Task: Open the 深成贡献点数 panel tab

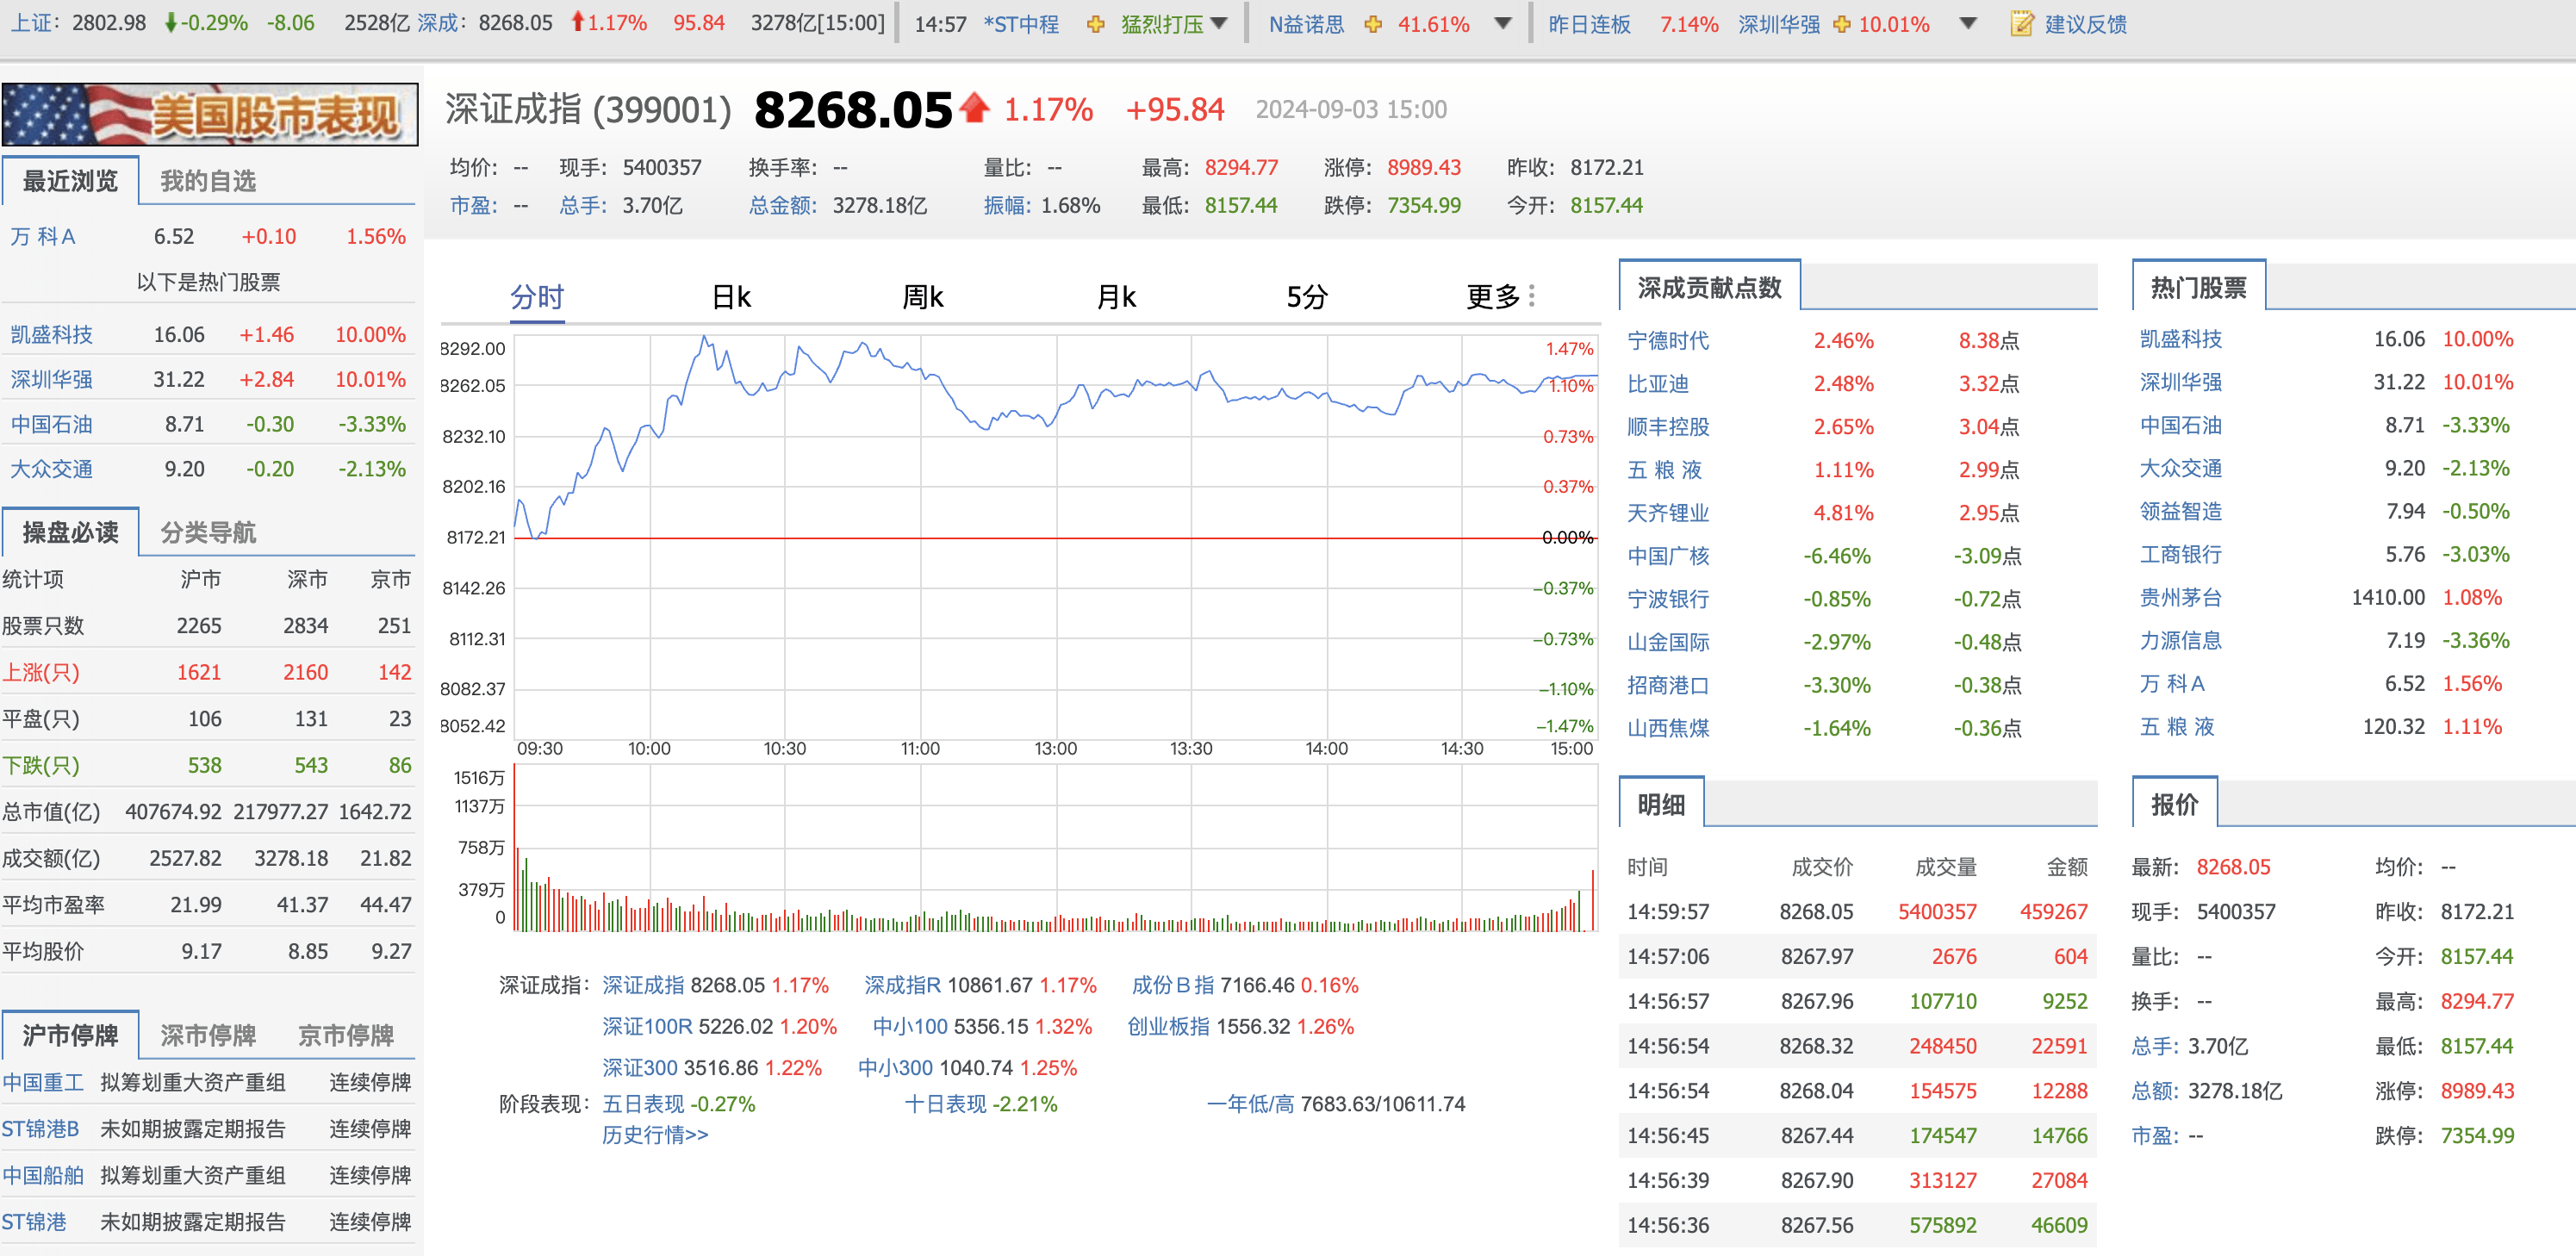Action: [1709, 288]
